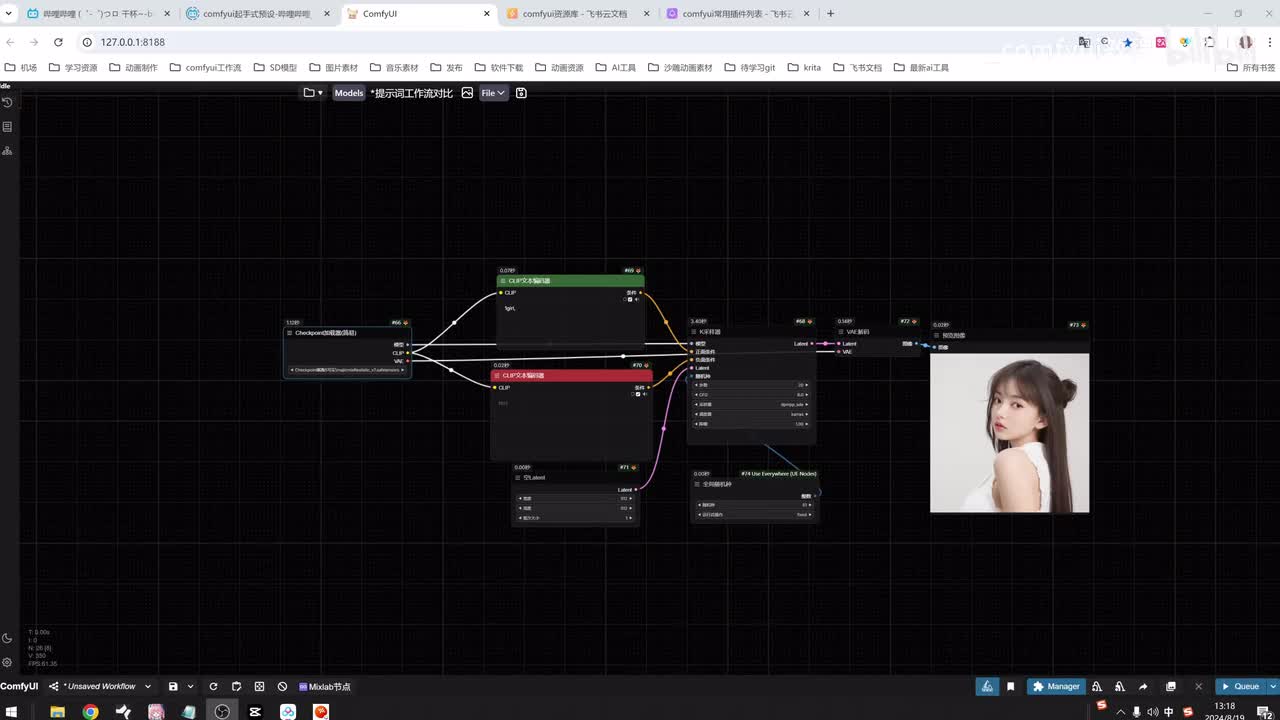
Task: Click the refresh icon in the bottom bar
Action: [213, 687]
